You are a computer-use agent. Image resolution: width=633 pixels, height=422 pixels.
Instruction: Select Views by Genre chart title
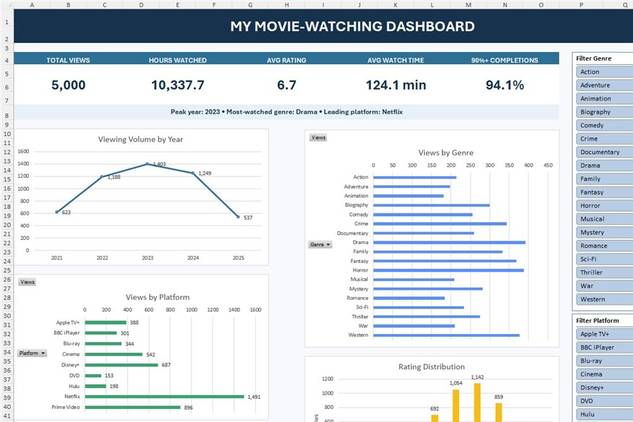tap(446, 153)
